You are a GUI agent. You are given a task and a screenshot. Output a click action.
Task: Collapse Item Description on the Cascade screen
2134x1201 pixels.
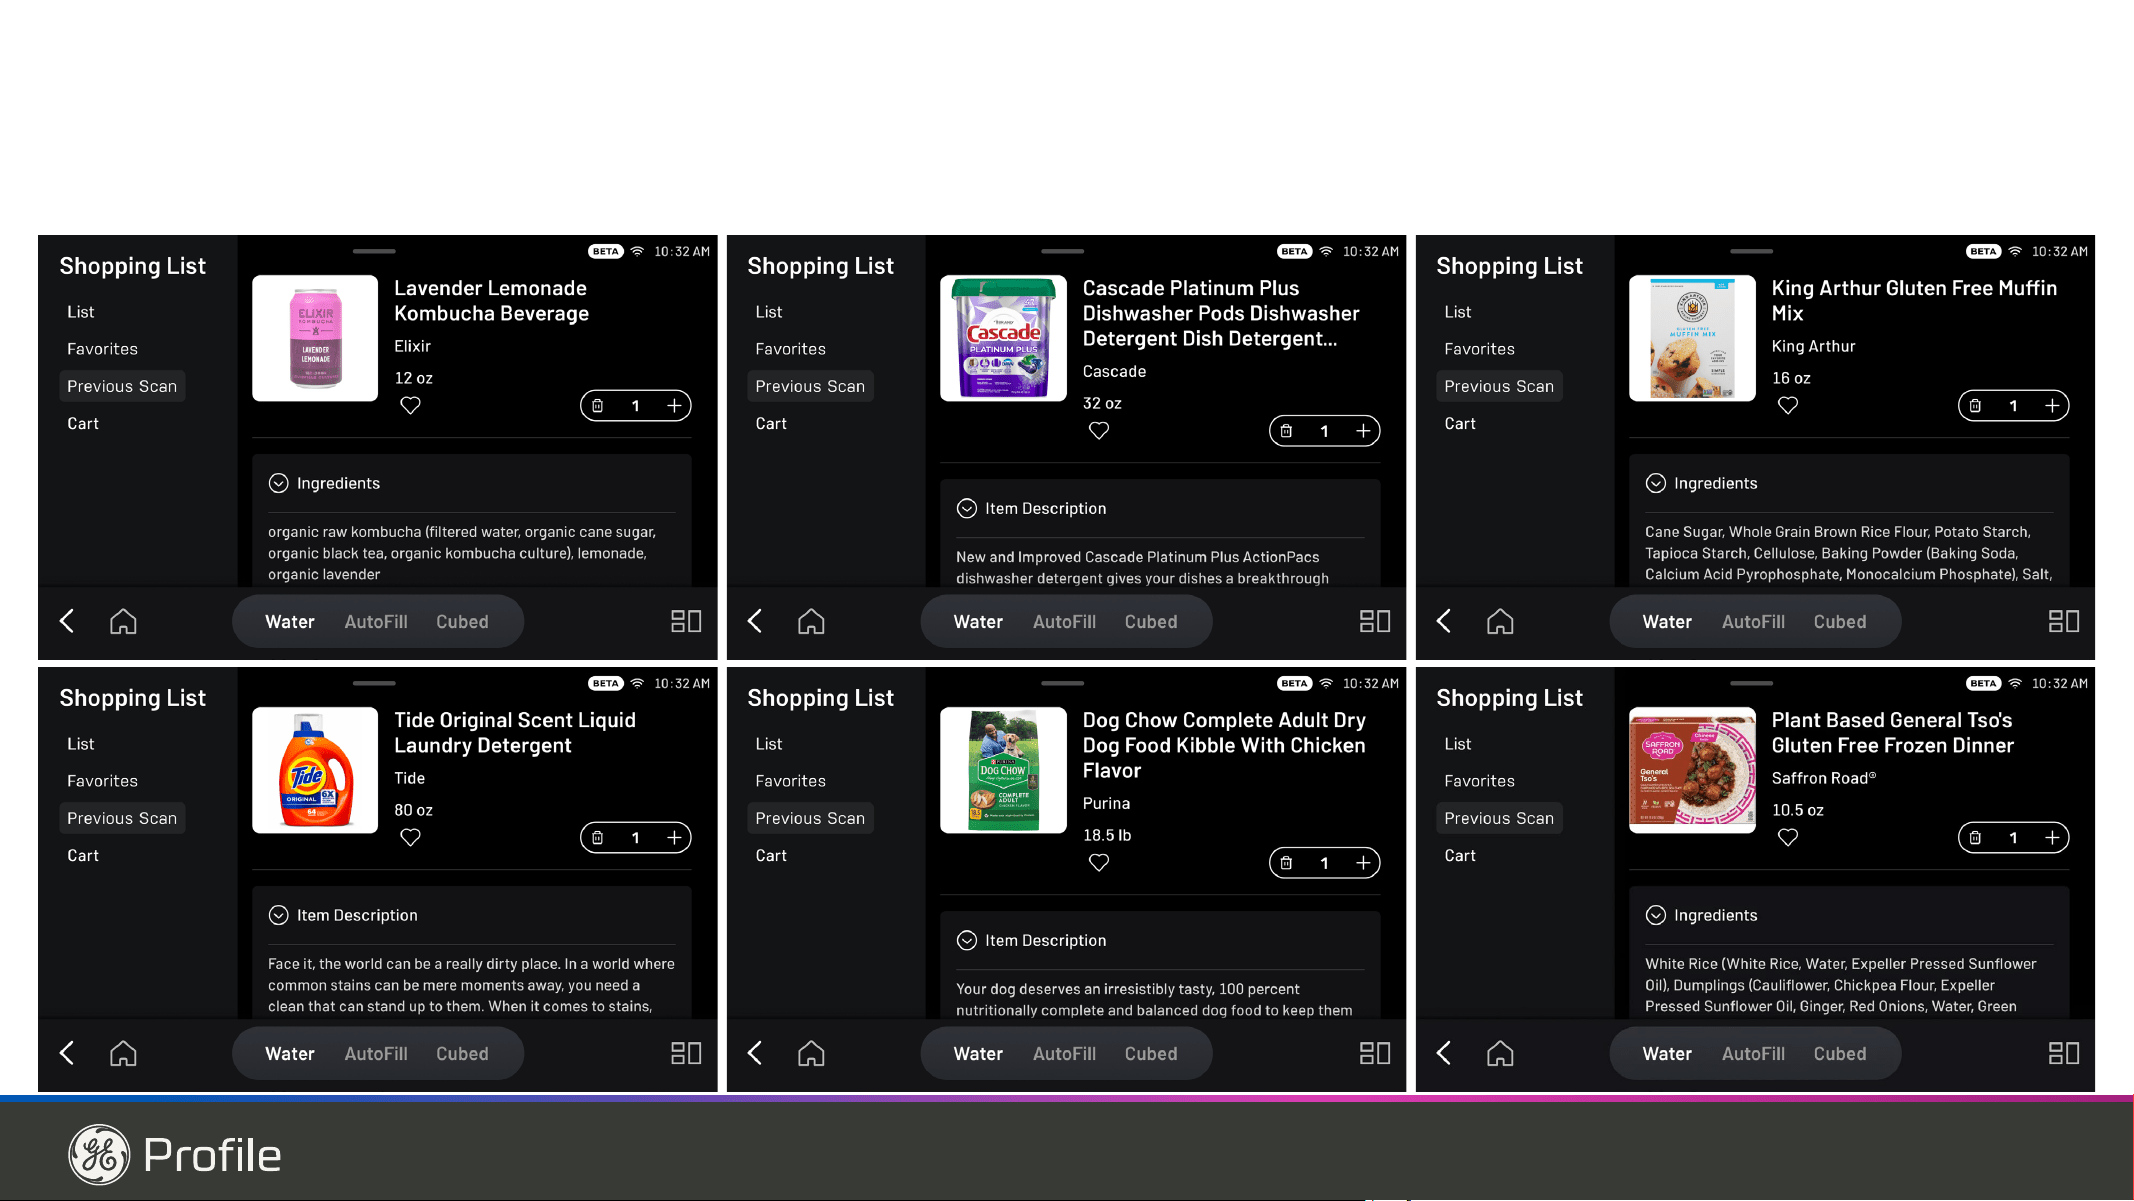(x=967, y=508)
